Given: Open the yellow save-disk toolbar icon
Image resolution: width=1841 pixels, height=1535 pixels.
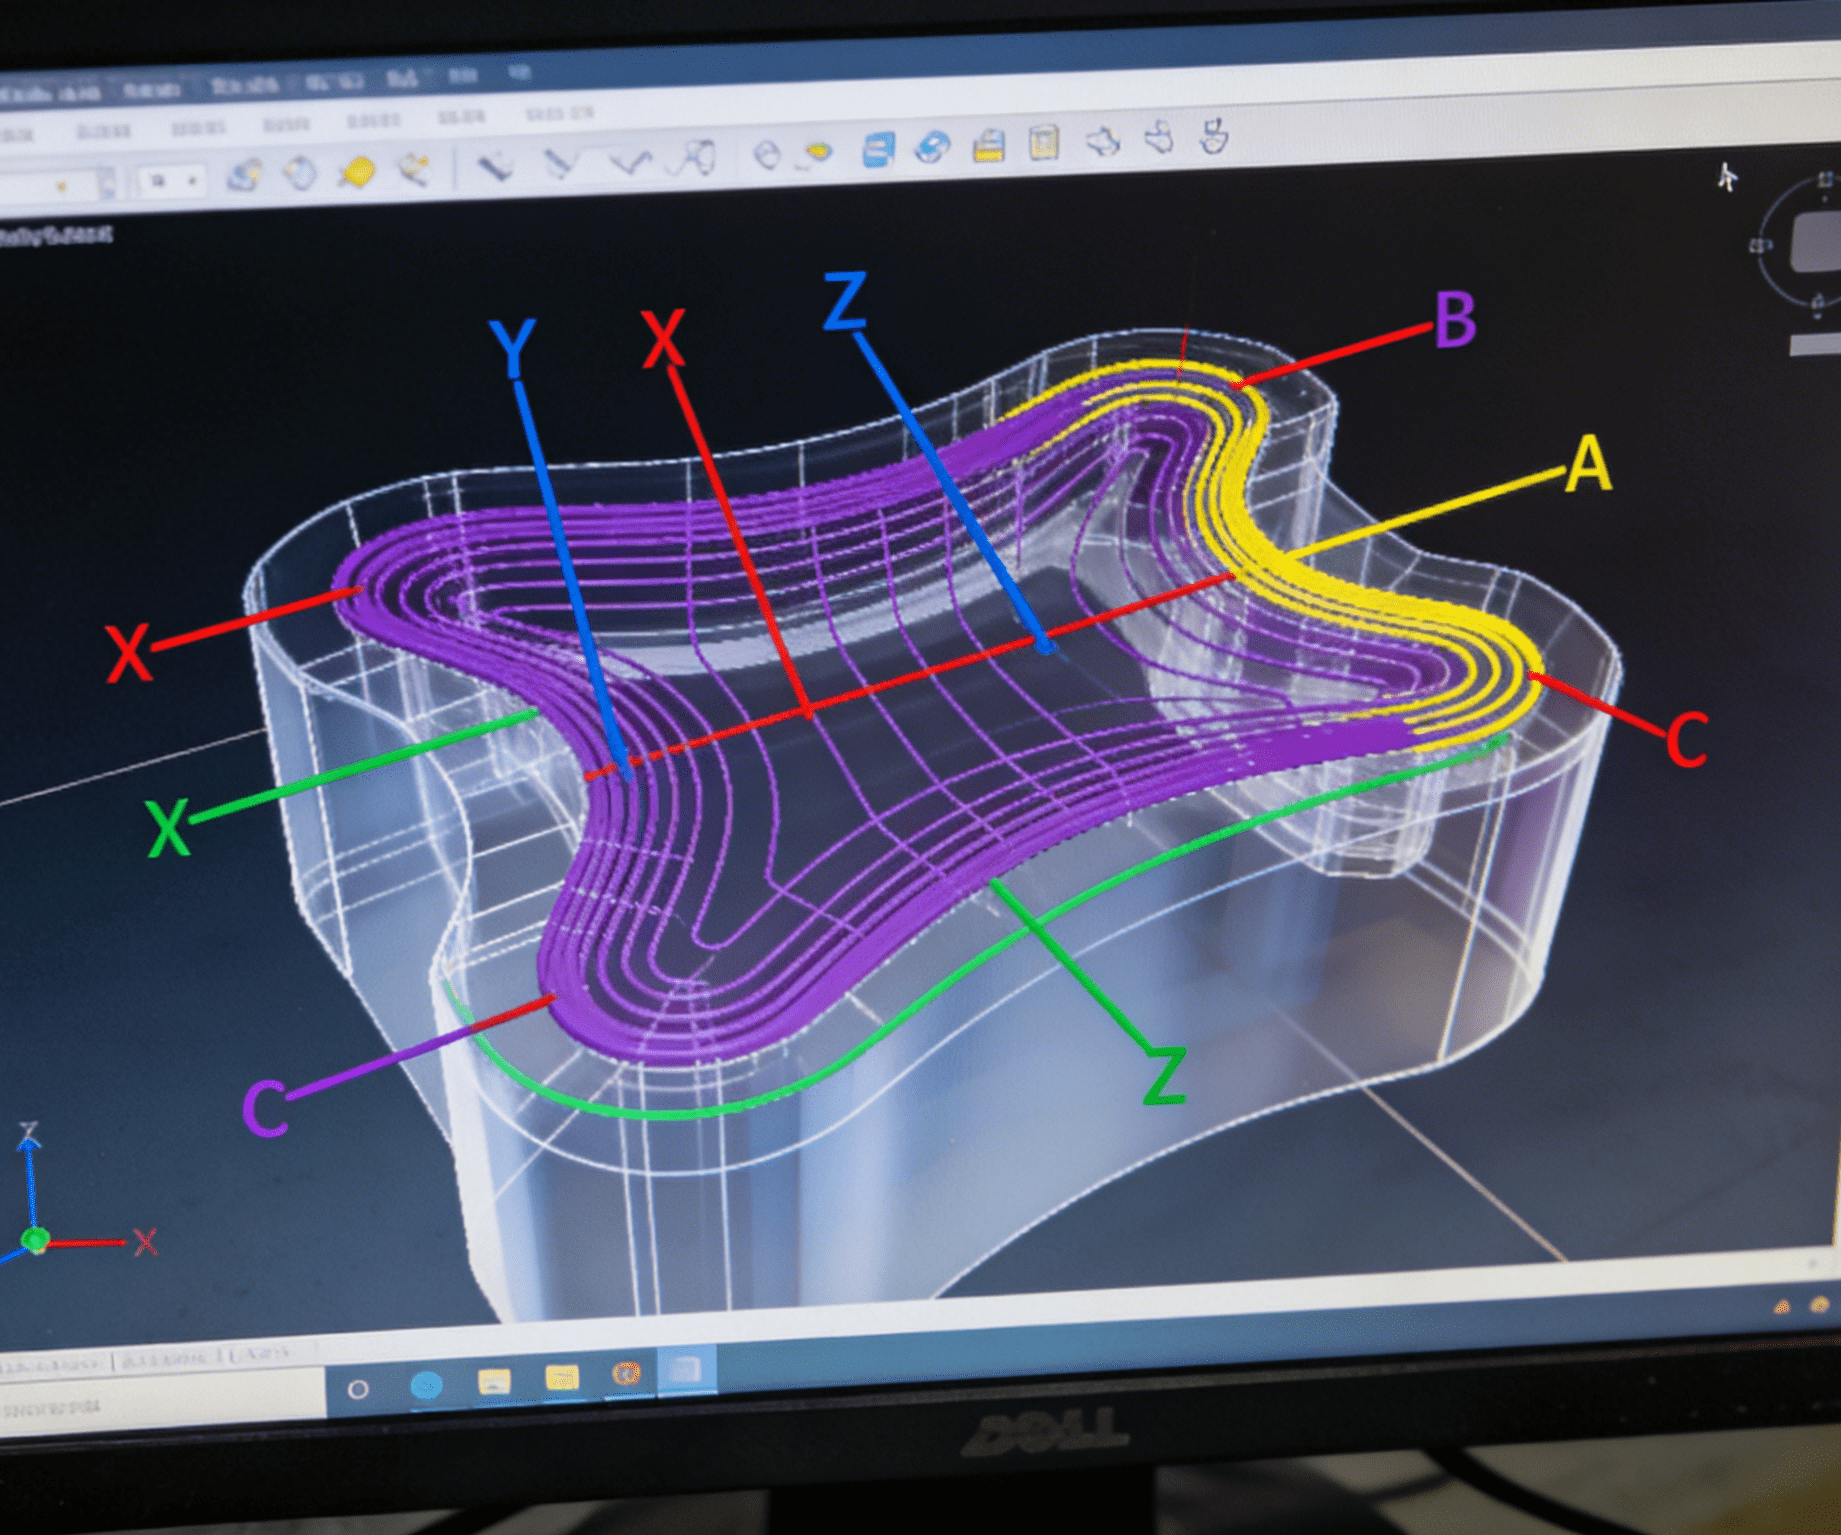Looking at the screenshot, I should [988, 146].
